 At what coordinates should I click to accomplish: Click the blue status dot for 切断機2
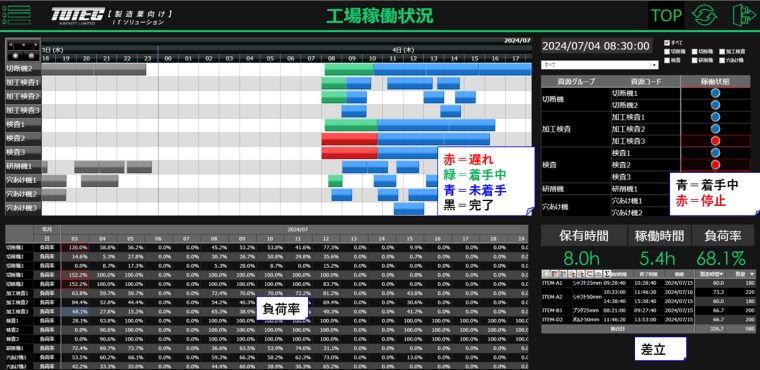point(715,105)
